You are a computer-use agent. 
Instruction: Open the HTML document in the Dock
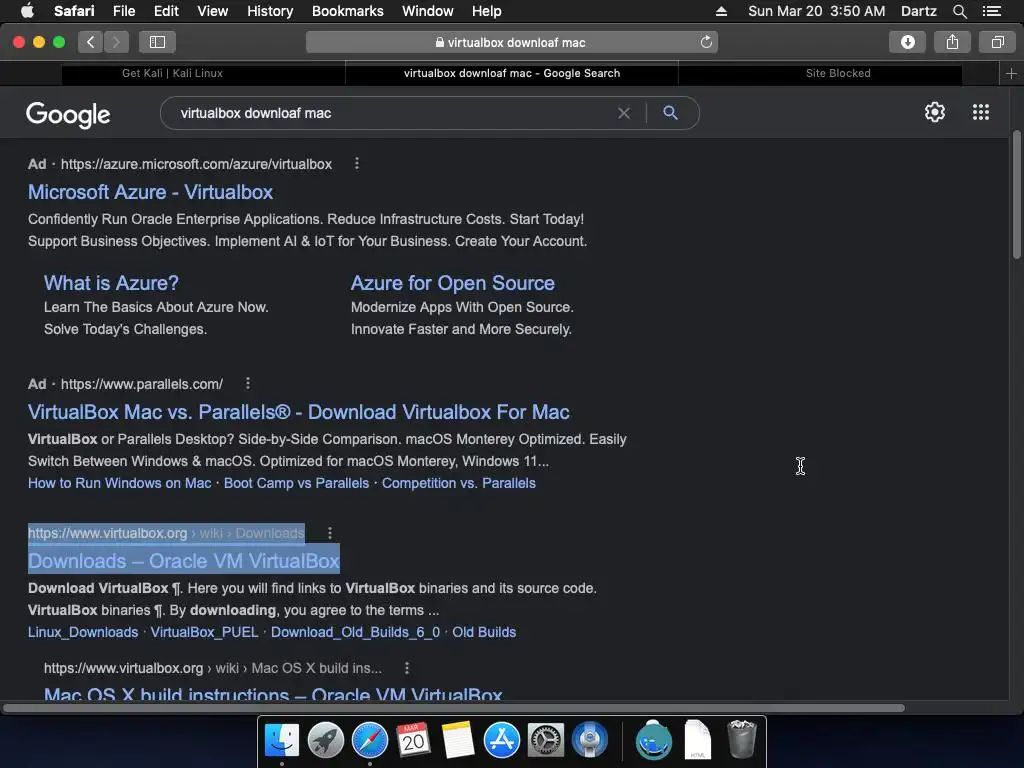click(x=697, y=739)
